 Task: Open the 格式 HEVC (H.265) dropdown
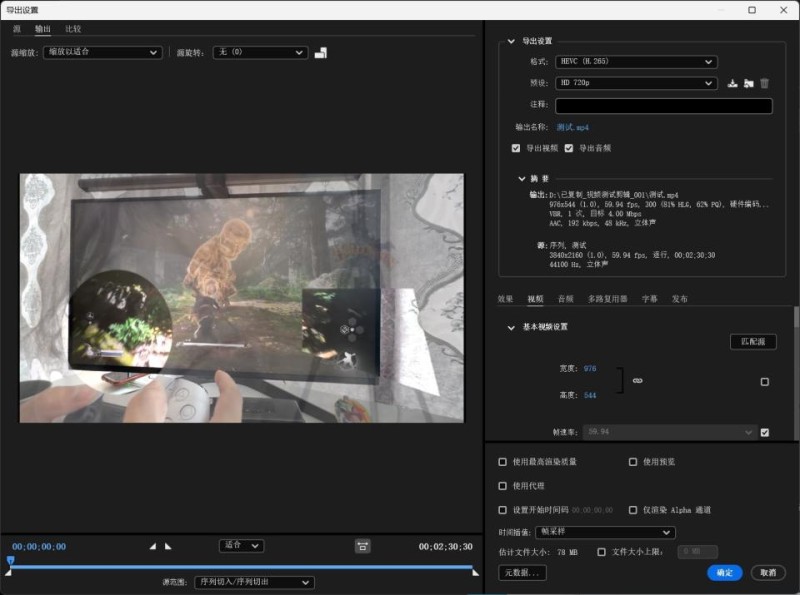(636, 62)
